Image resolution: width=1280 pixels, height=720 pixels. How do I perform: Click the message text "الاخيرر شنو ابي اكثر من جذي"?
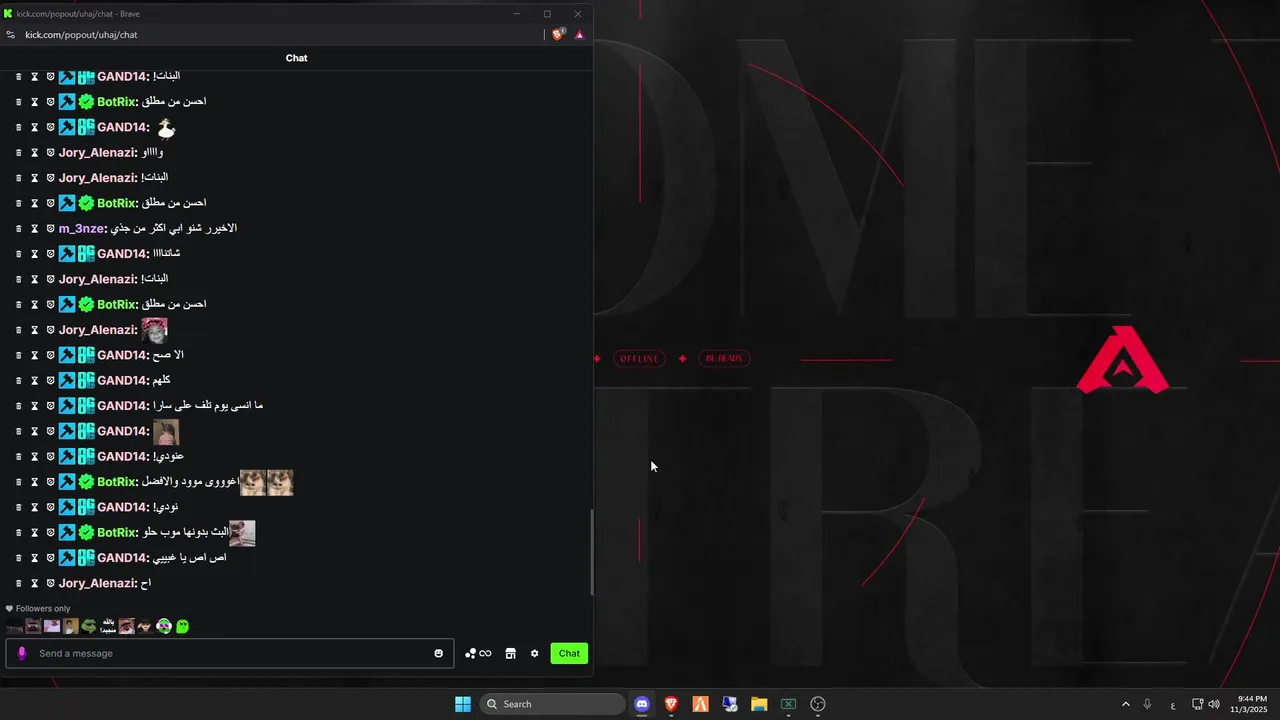173,229
